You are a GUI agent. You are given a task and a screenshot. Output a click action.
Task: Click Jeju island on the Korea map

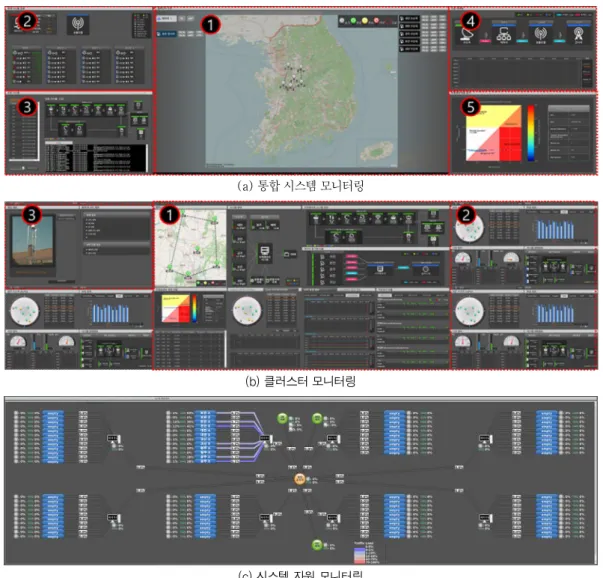[377, 151]
